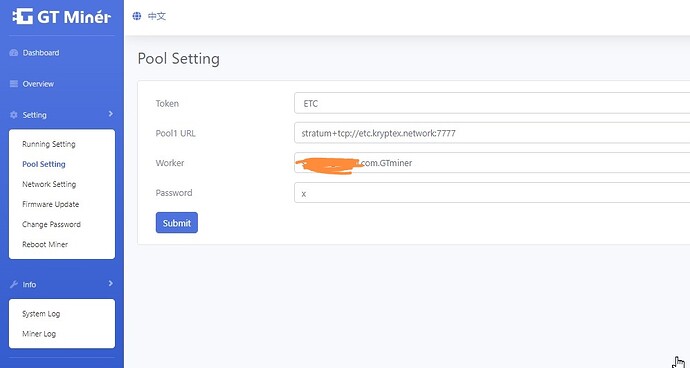This screenshot has width=690, height=368.
Task: Collapse the Setting menu chevron
Action: point(110,114)
